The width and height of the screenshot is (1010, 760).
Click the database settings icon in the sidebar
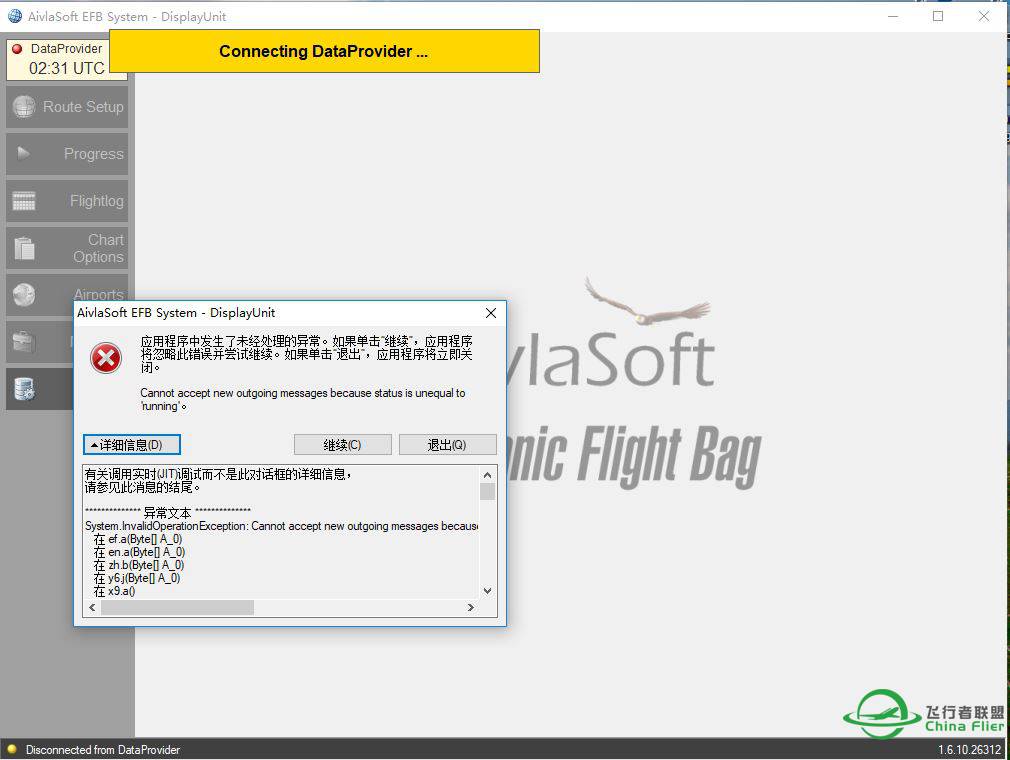pyautogui.click(x=24, y=389)
